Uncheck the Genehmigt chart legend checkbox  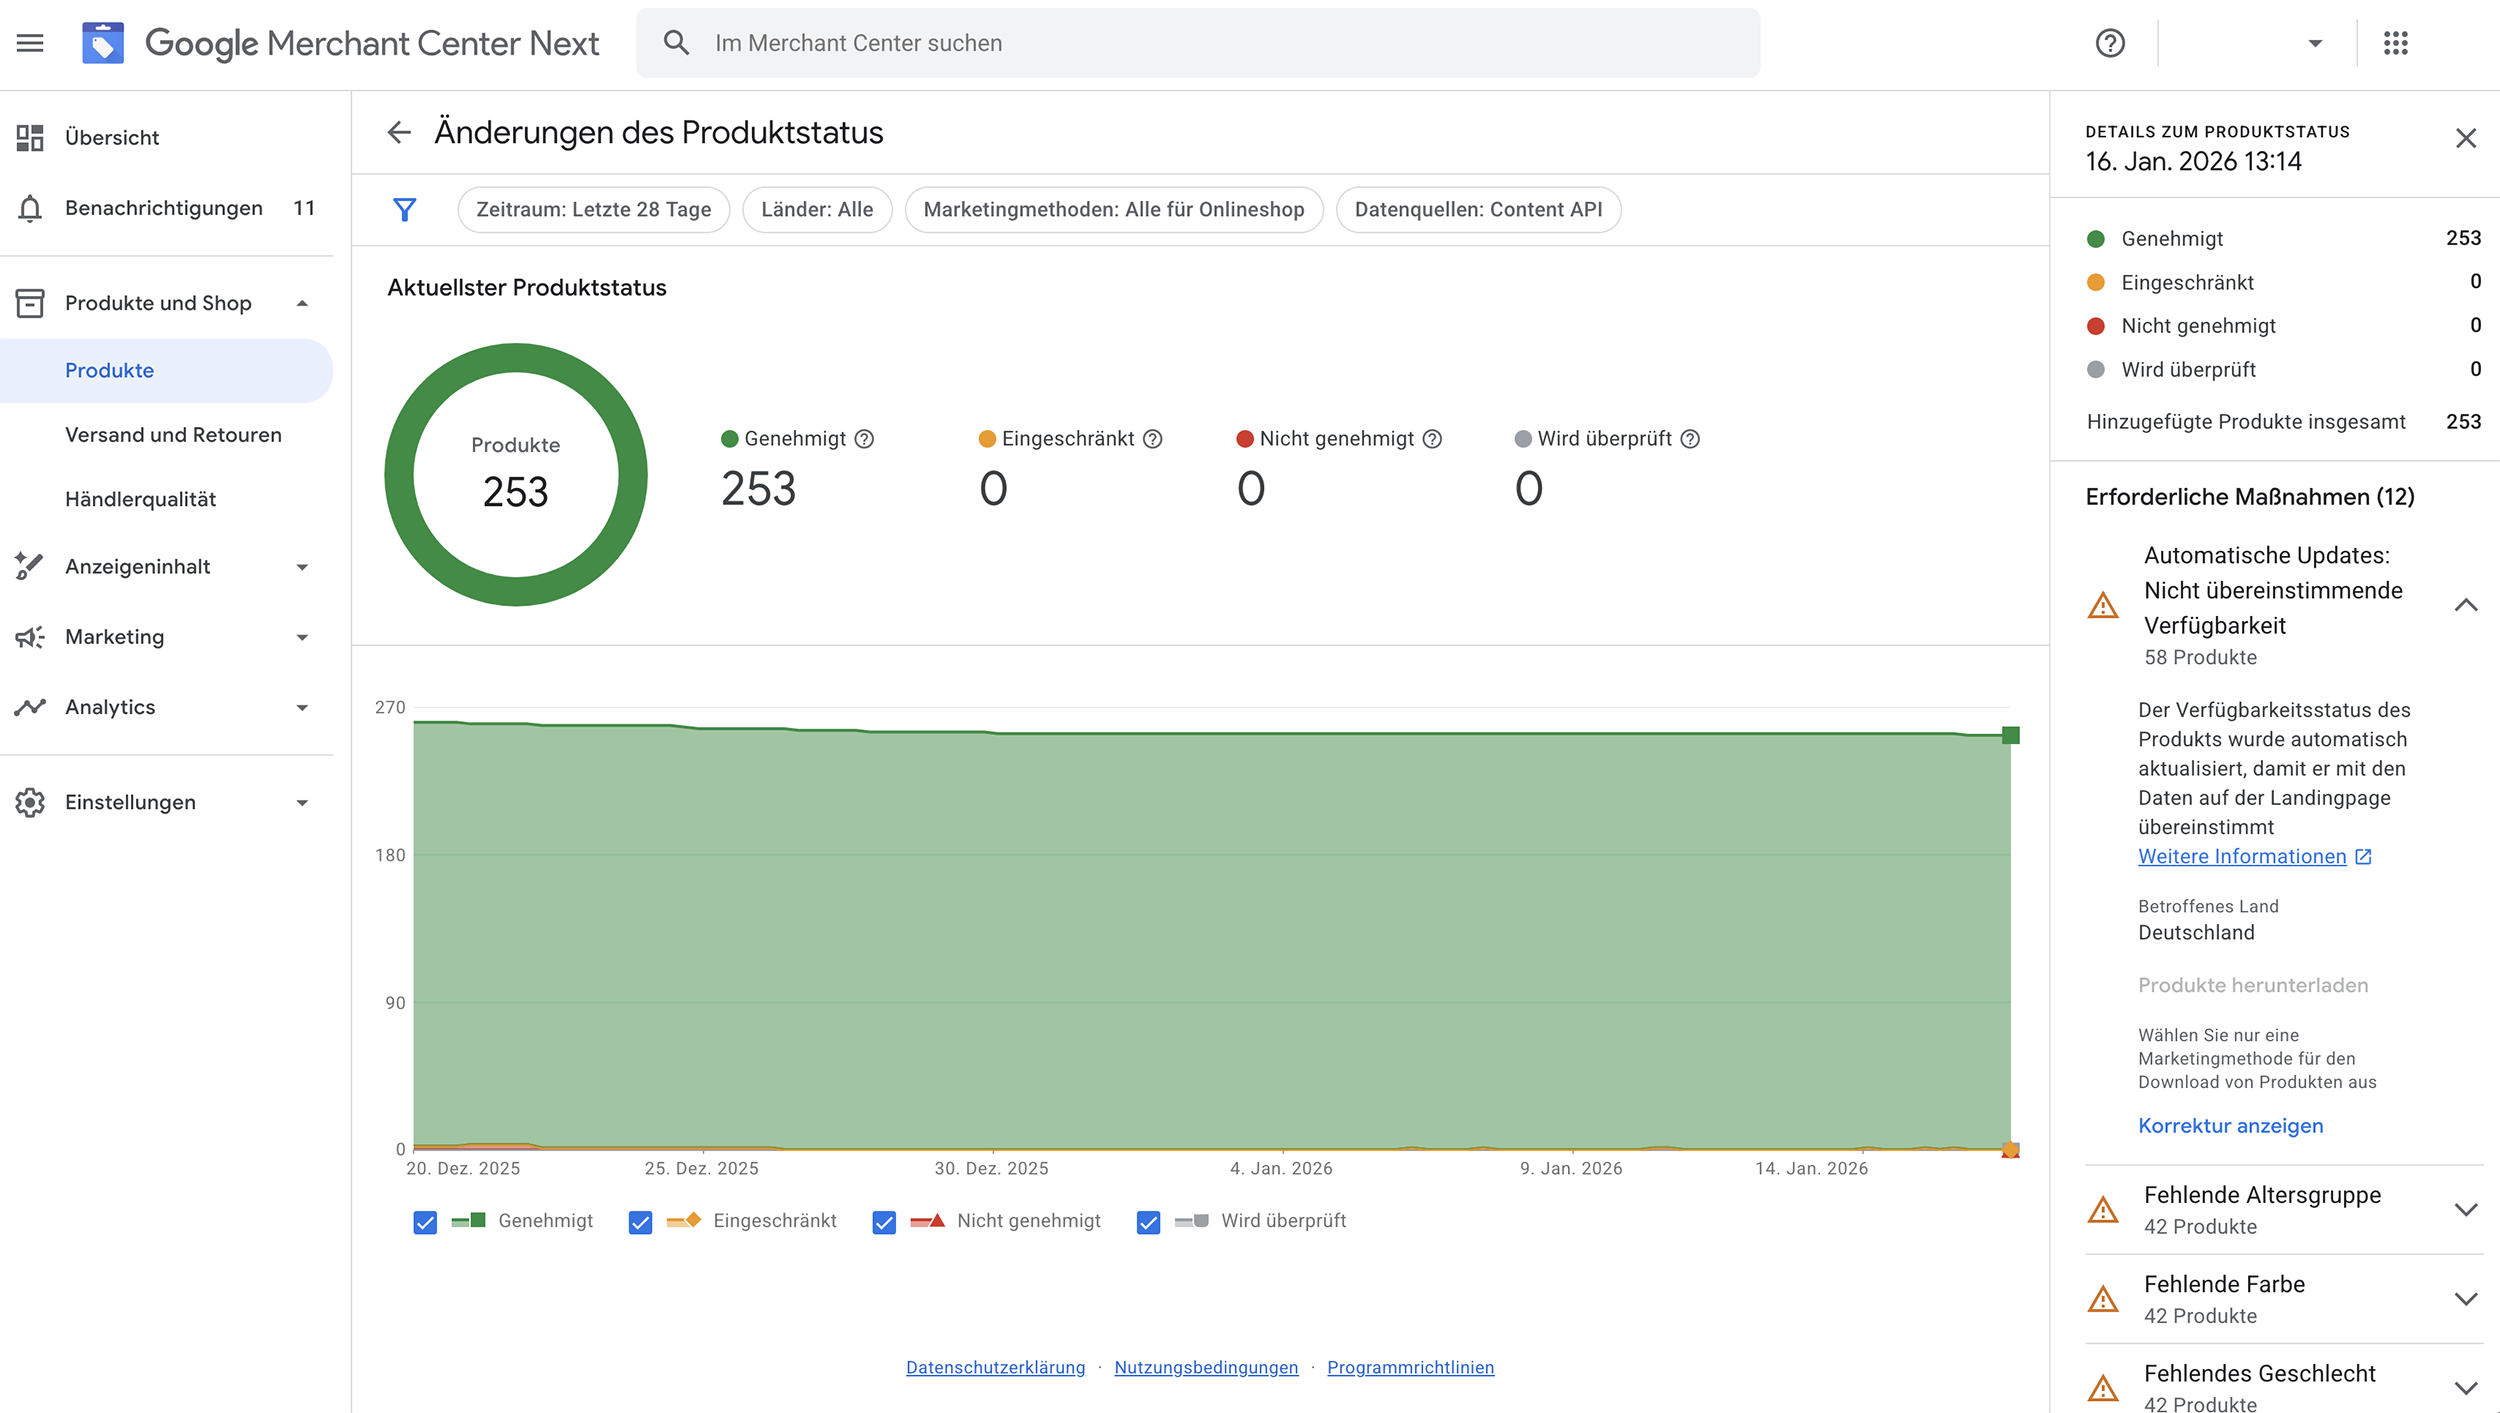[425, 1222]
